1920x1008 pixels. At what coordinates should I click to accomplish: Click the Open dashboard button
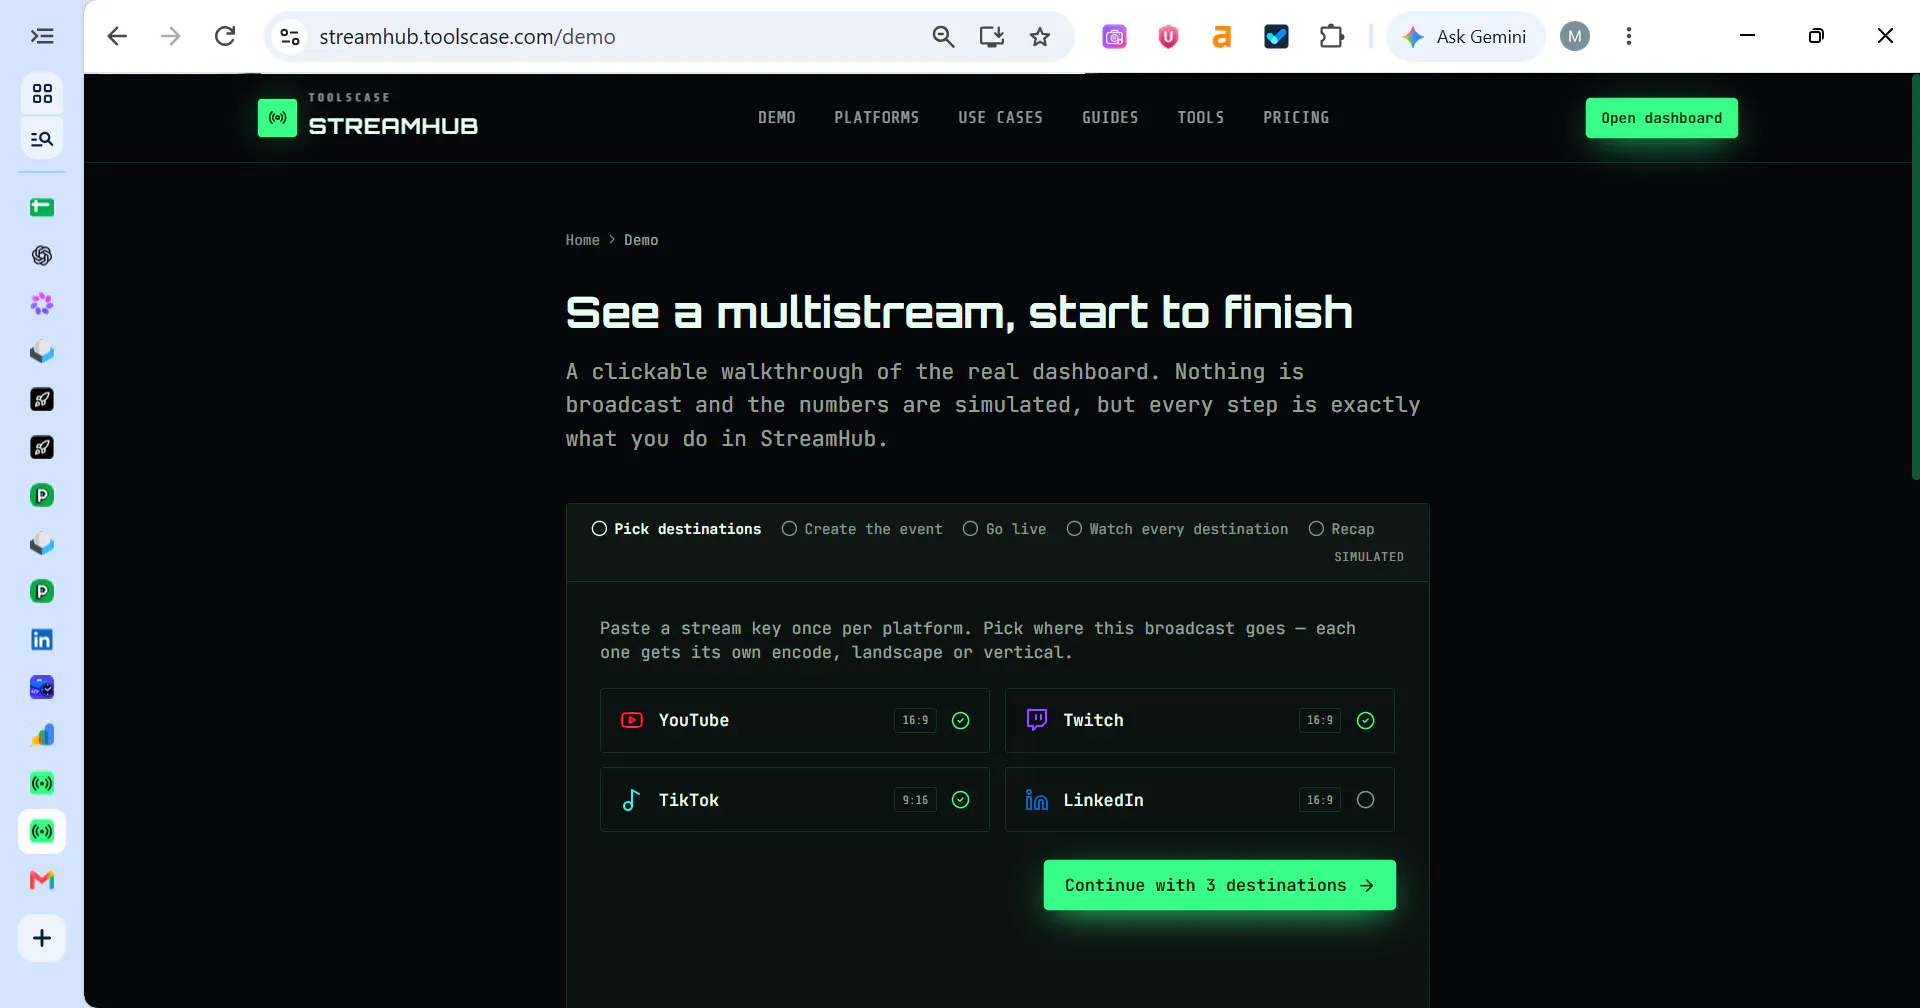coord(1662,118)
